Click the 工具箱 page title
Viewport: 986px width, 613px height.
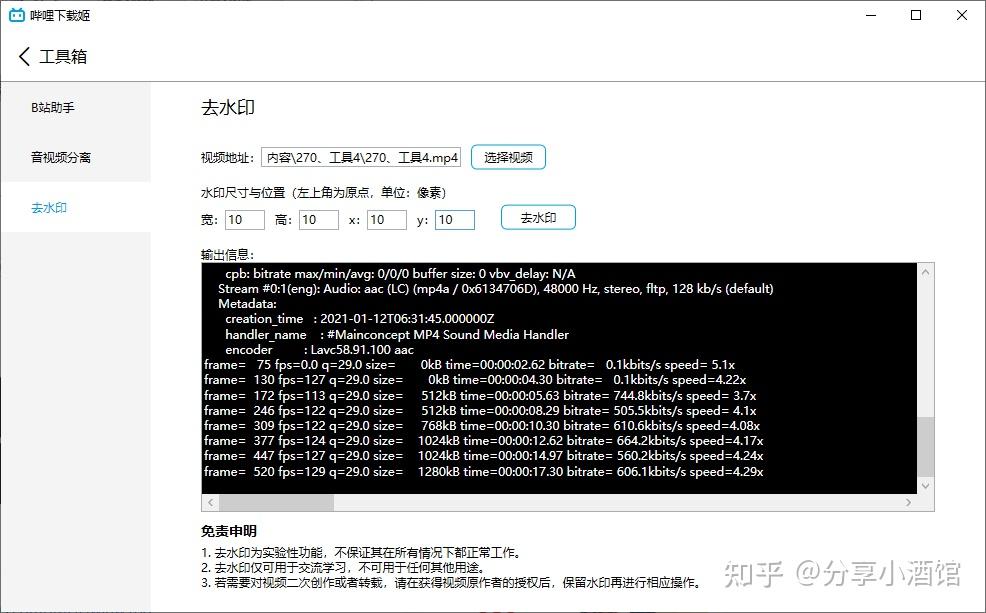(x=63, y=57)
